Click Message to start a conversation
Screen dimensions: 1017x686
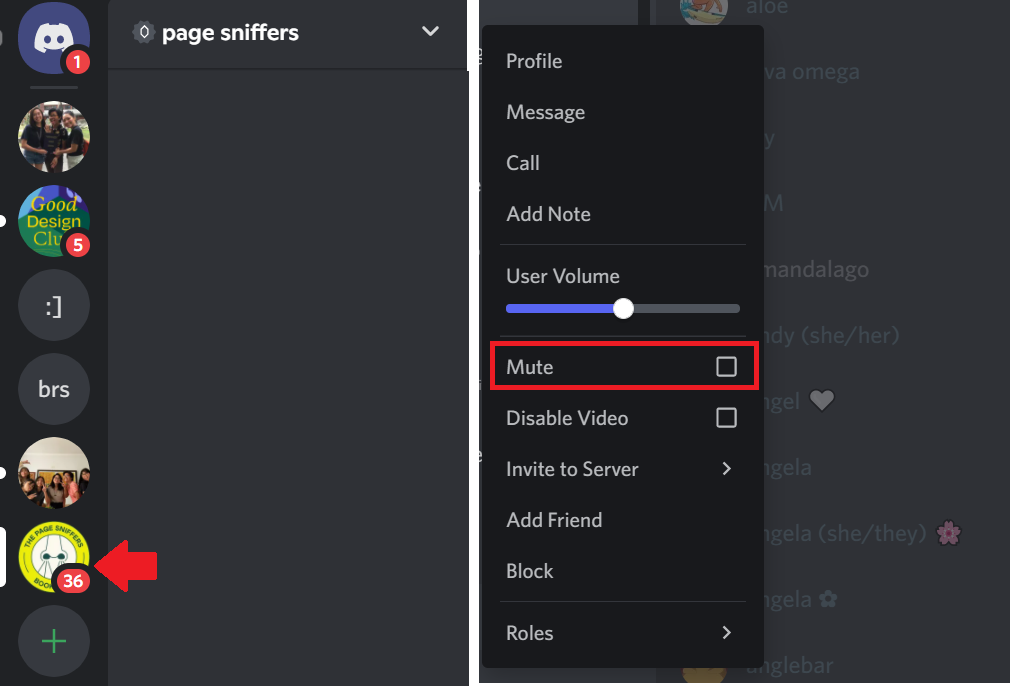pyautogui.click(x=545, y=112)
